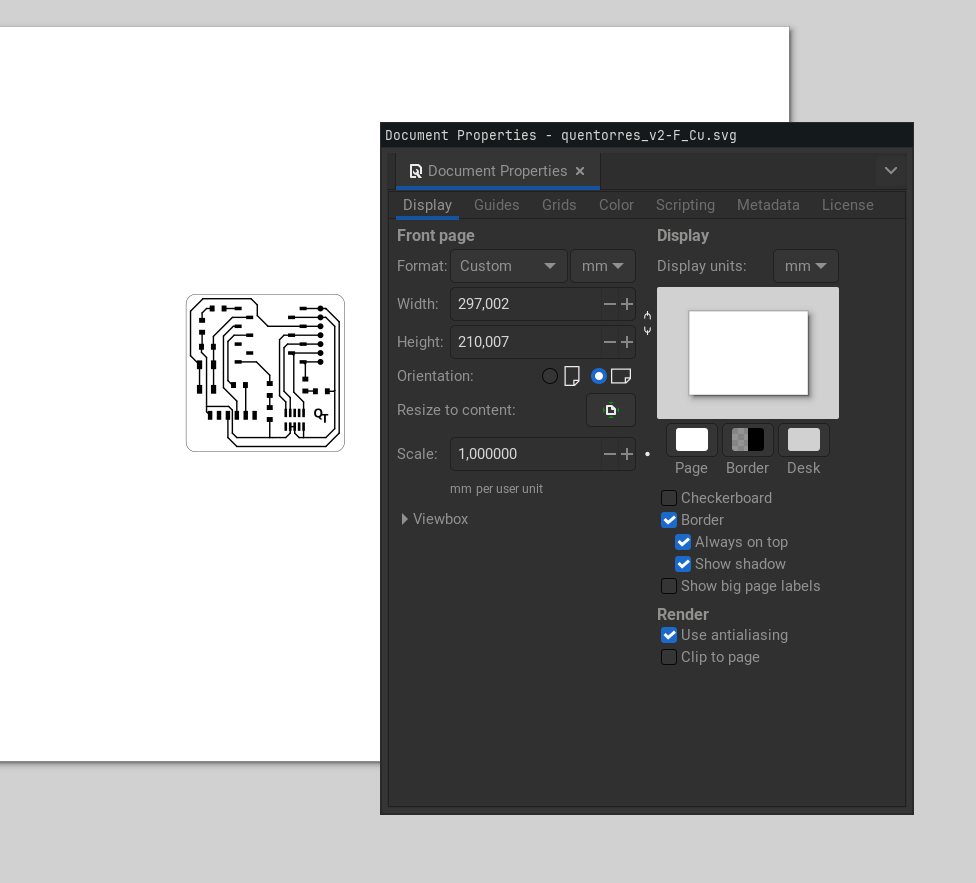The width and height of the screenshot is (976, 883).
Task: Select the PCB drawing on canvas
Action: coord(265,373)
